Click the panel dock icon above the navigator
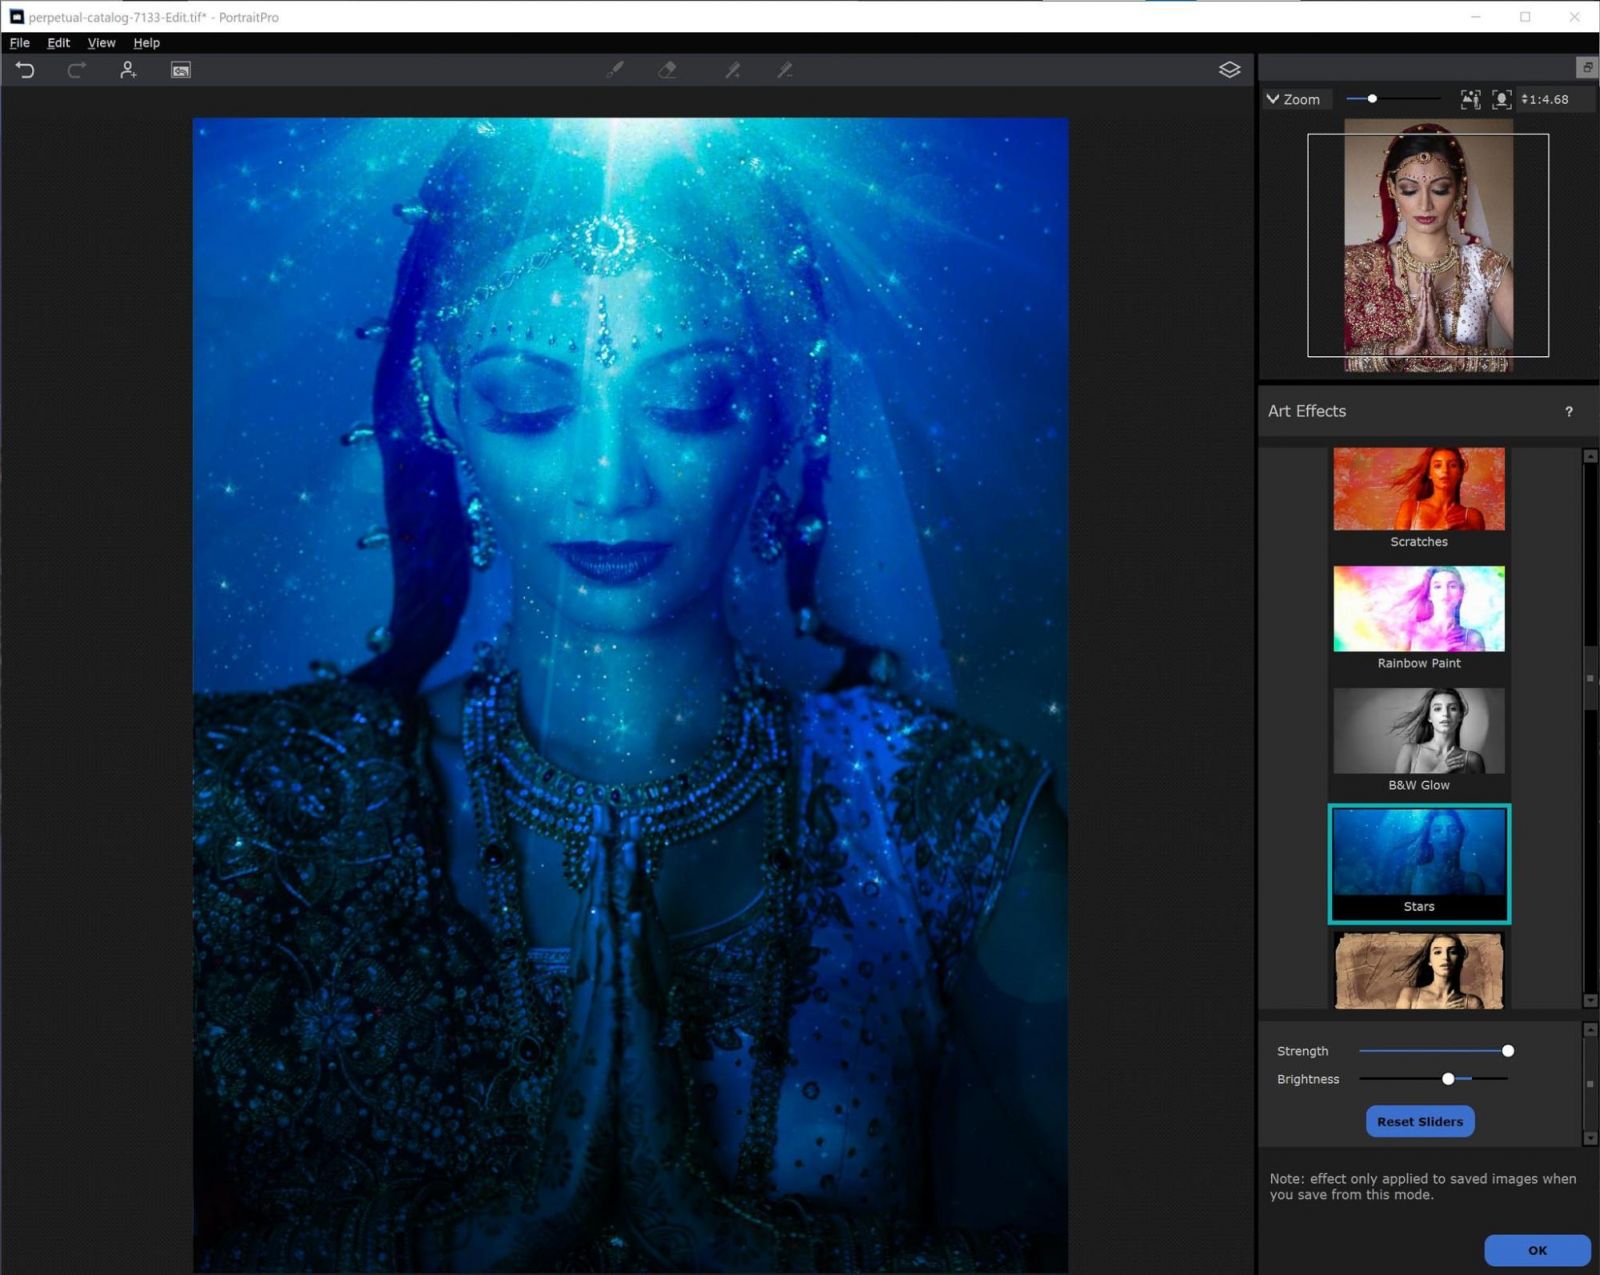 click(x=1587, y=67)
